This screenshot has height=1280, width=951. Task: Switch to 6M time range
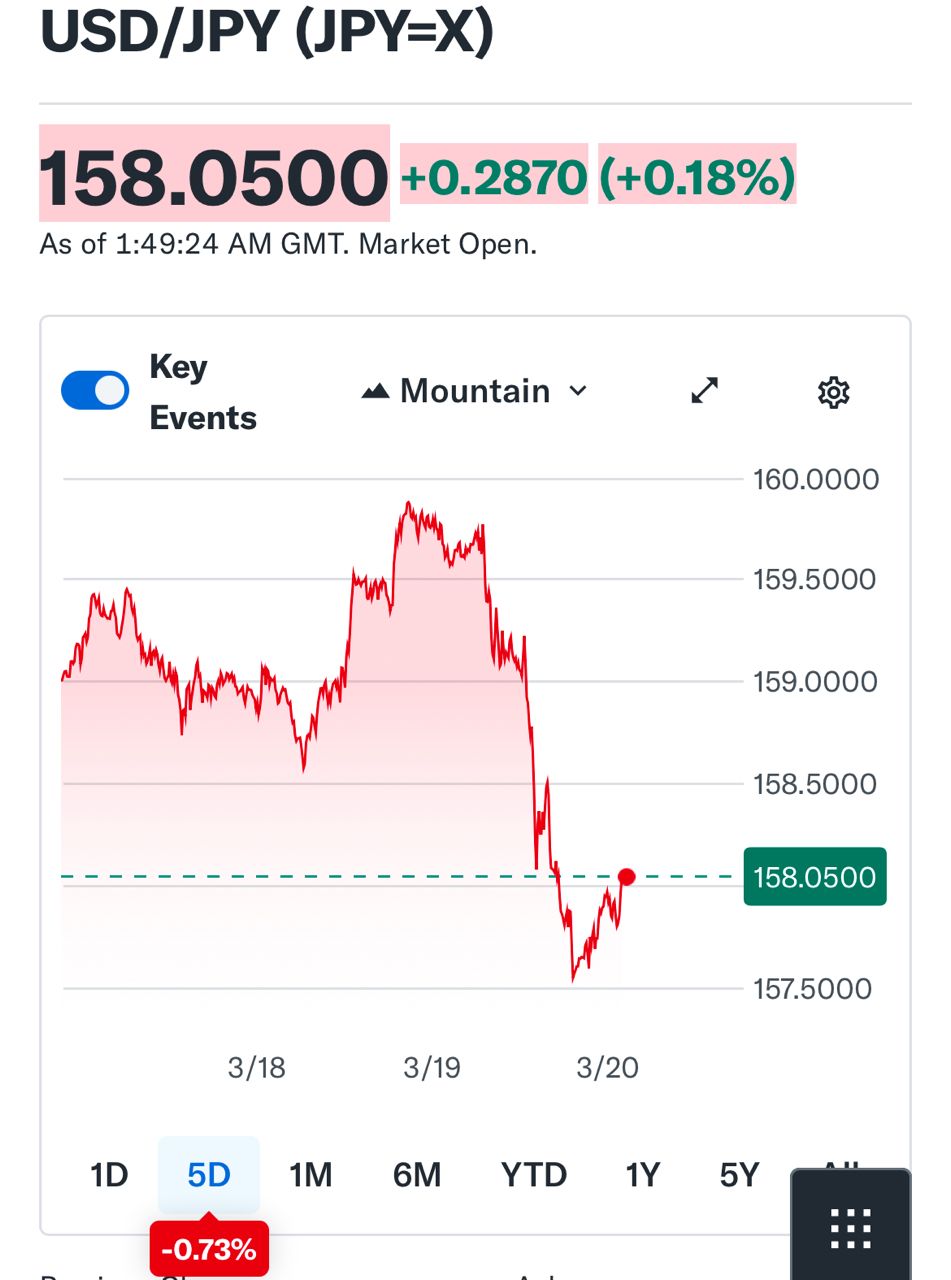coord(417,1175)
